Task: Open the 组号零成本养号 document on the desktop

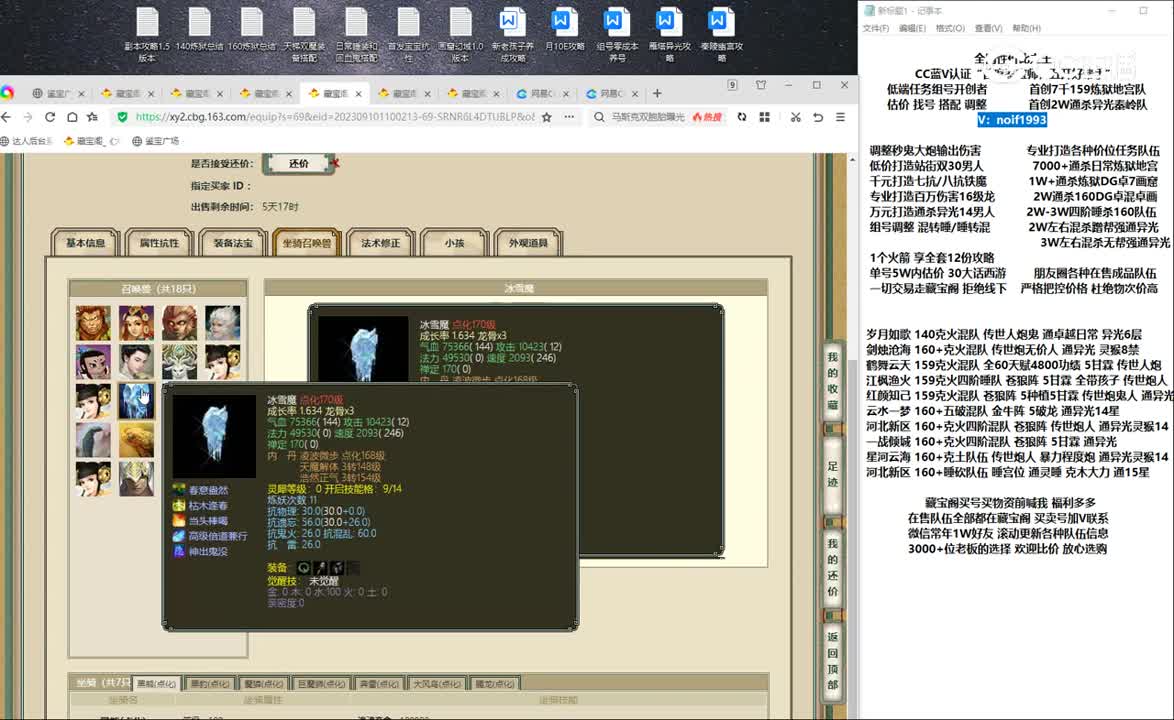Action: (x=617, y=34)
